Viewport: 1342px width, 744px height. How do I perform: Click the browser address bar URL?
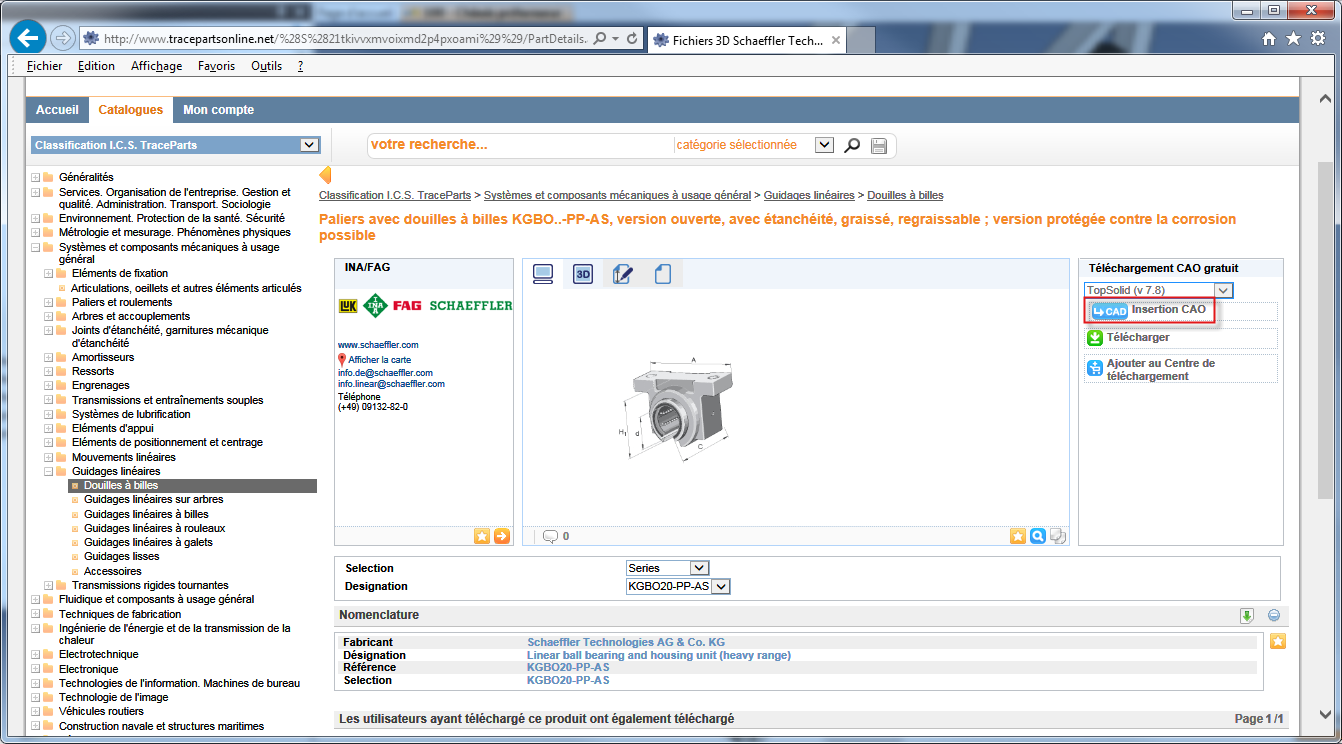point(345,39)
